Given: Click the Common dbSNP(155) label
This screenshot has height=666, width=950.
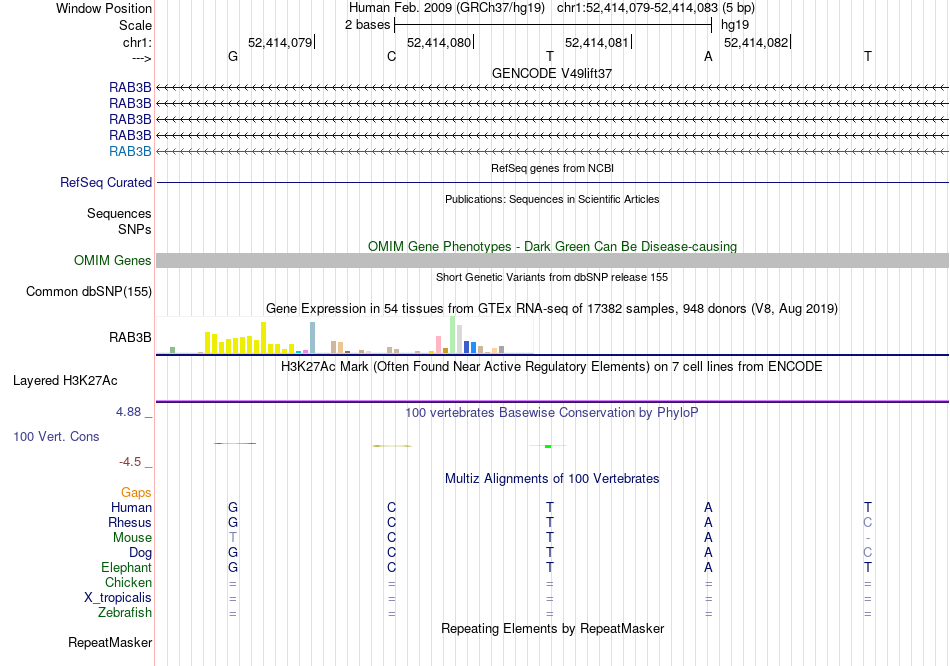Looking at the screenshot, I should point(89,291).
